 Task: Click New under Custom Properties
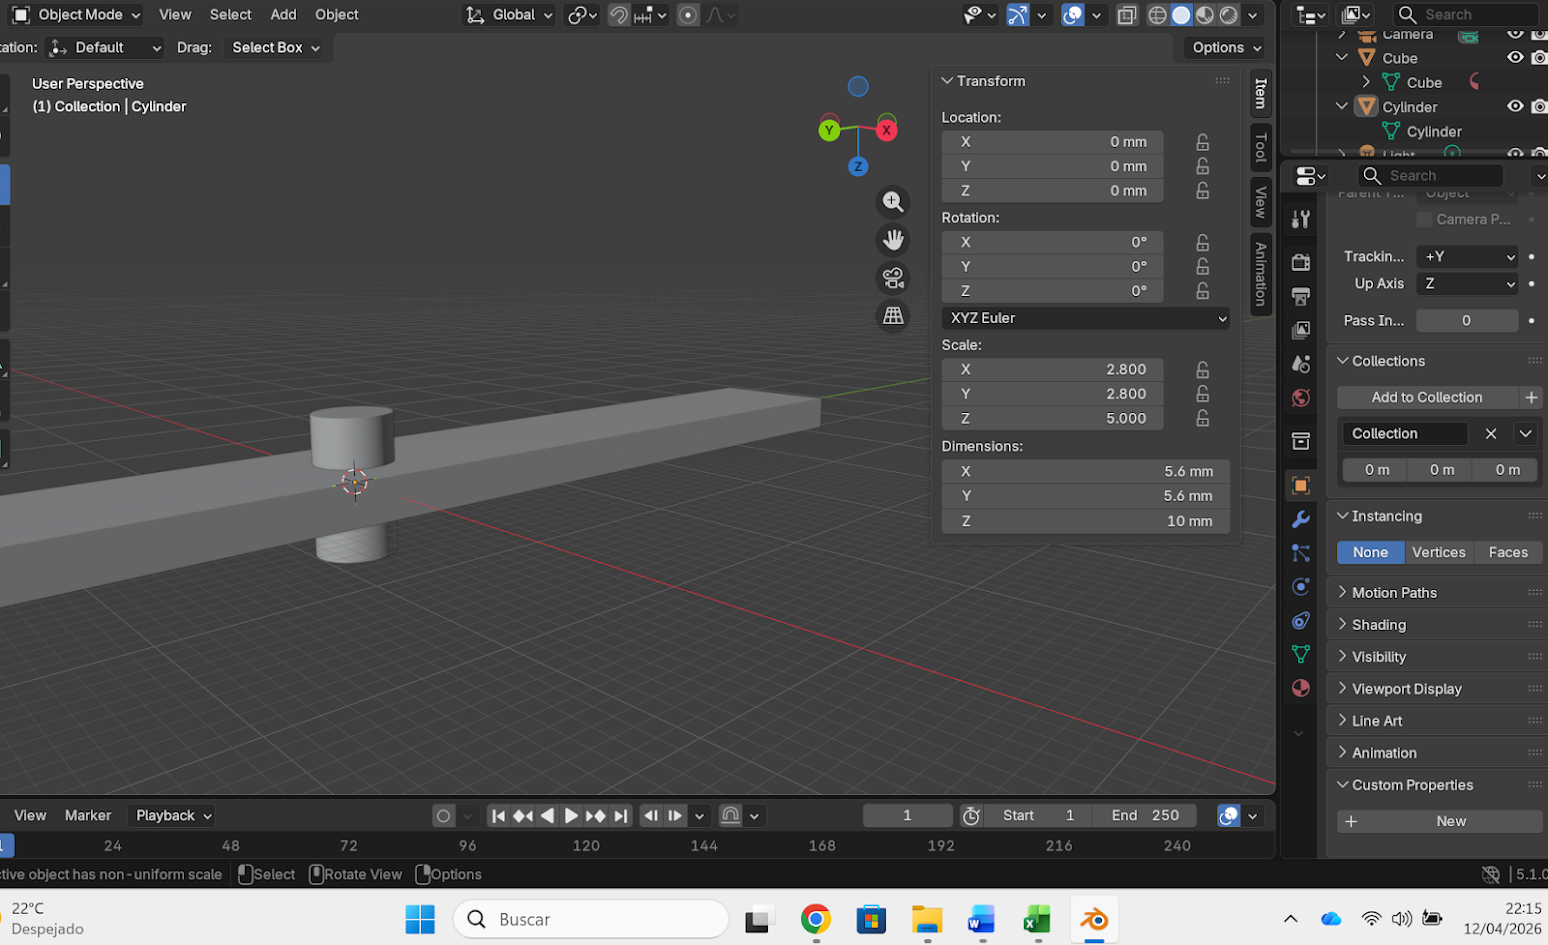click(1439, 821)
